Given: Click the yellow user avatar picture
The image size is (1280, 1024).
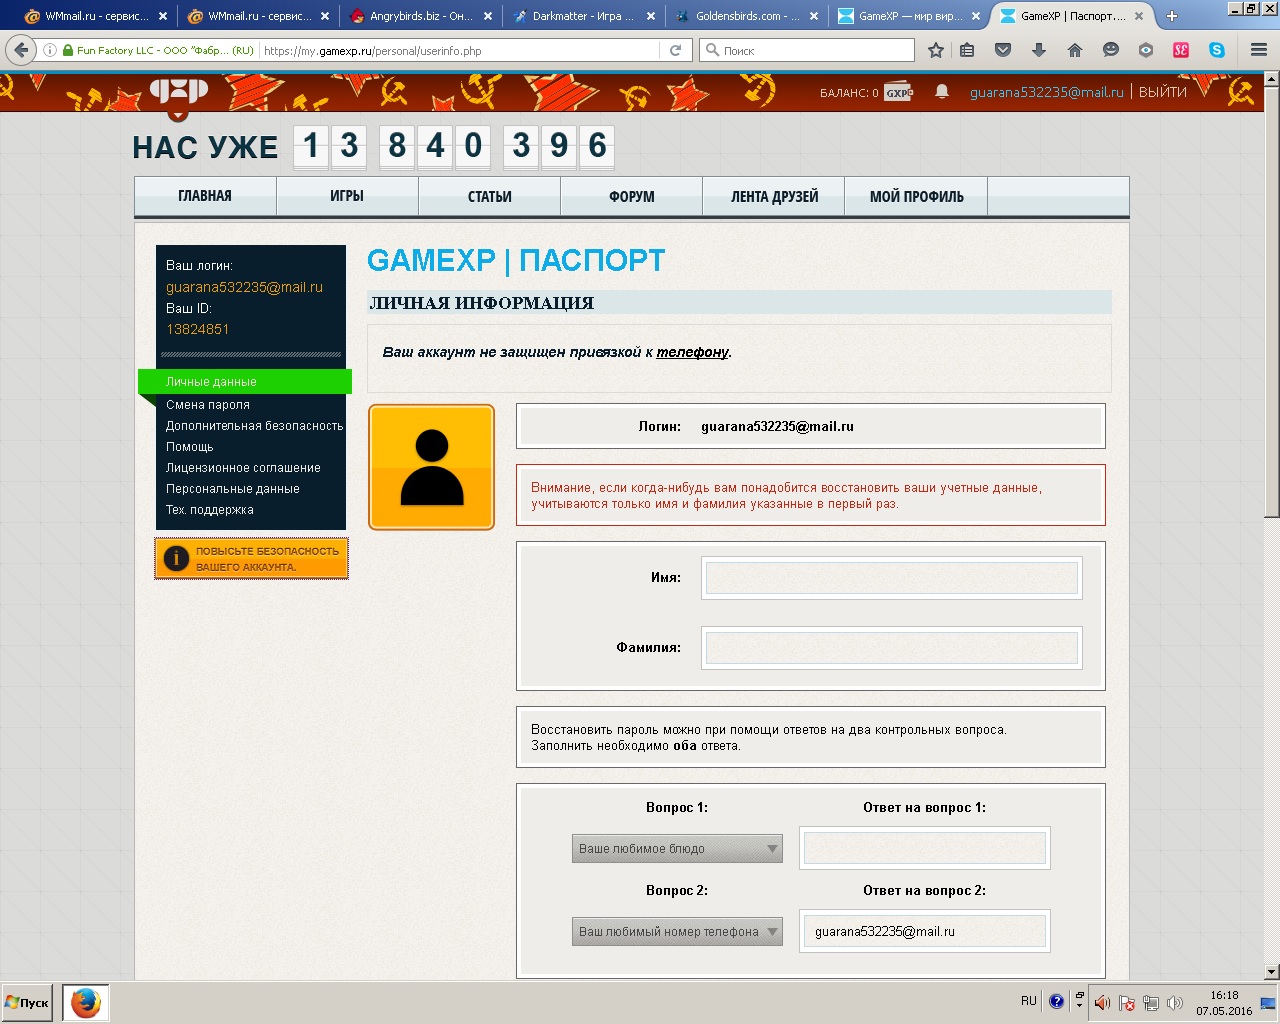Looking at the screenshot, I should coord(431,467).
